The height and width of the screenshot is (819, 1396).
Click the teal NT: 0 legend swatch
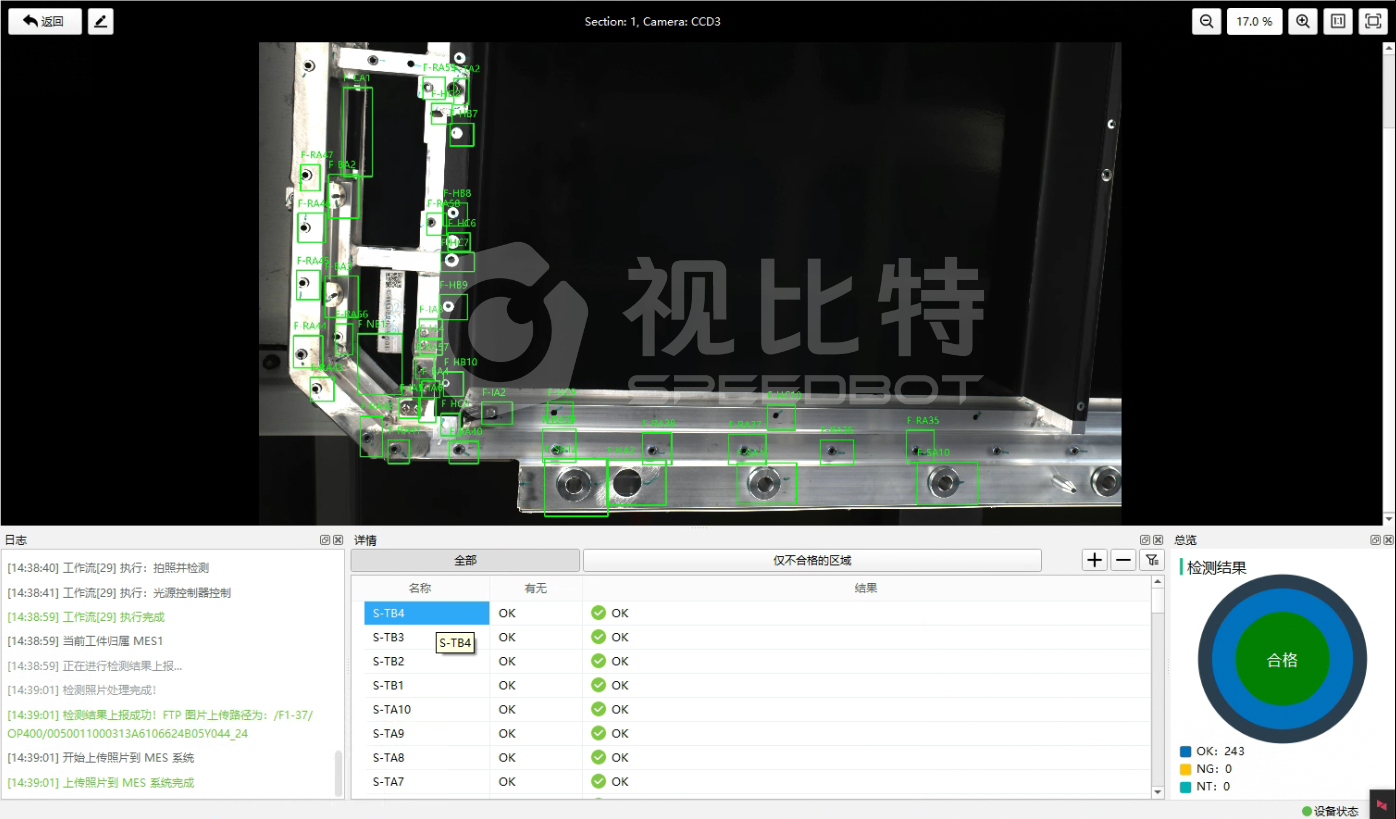tap(1186, 787)
